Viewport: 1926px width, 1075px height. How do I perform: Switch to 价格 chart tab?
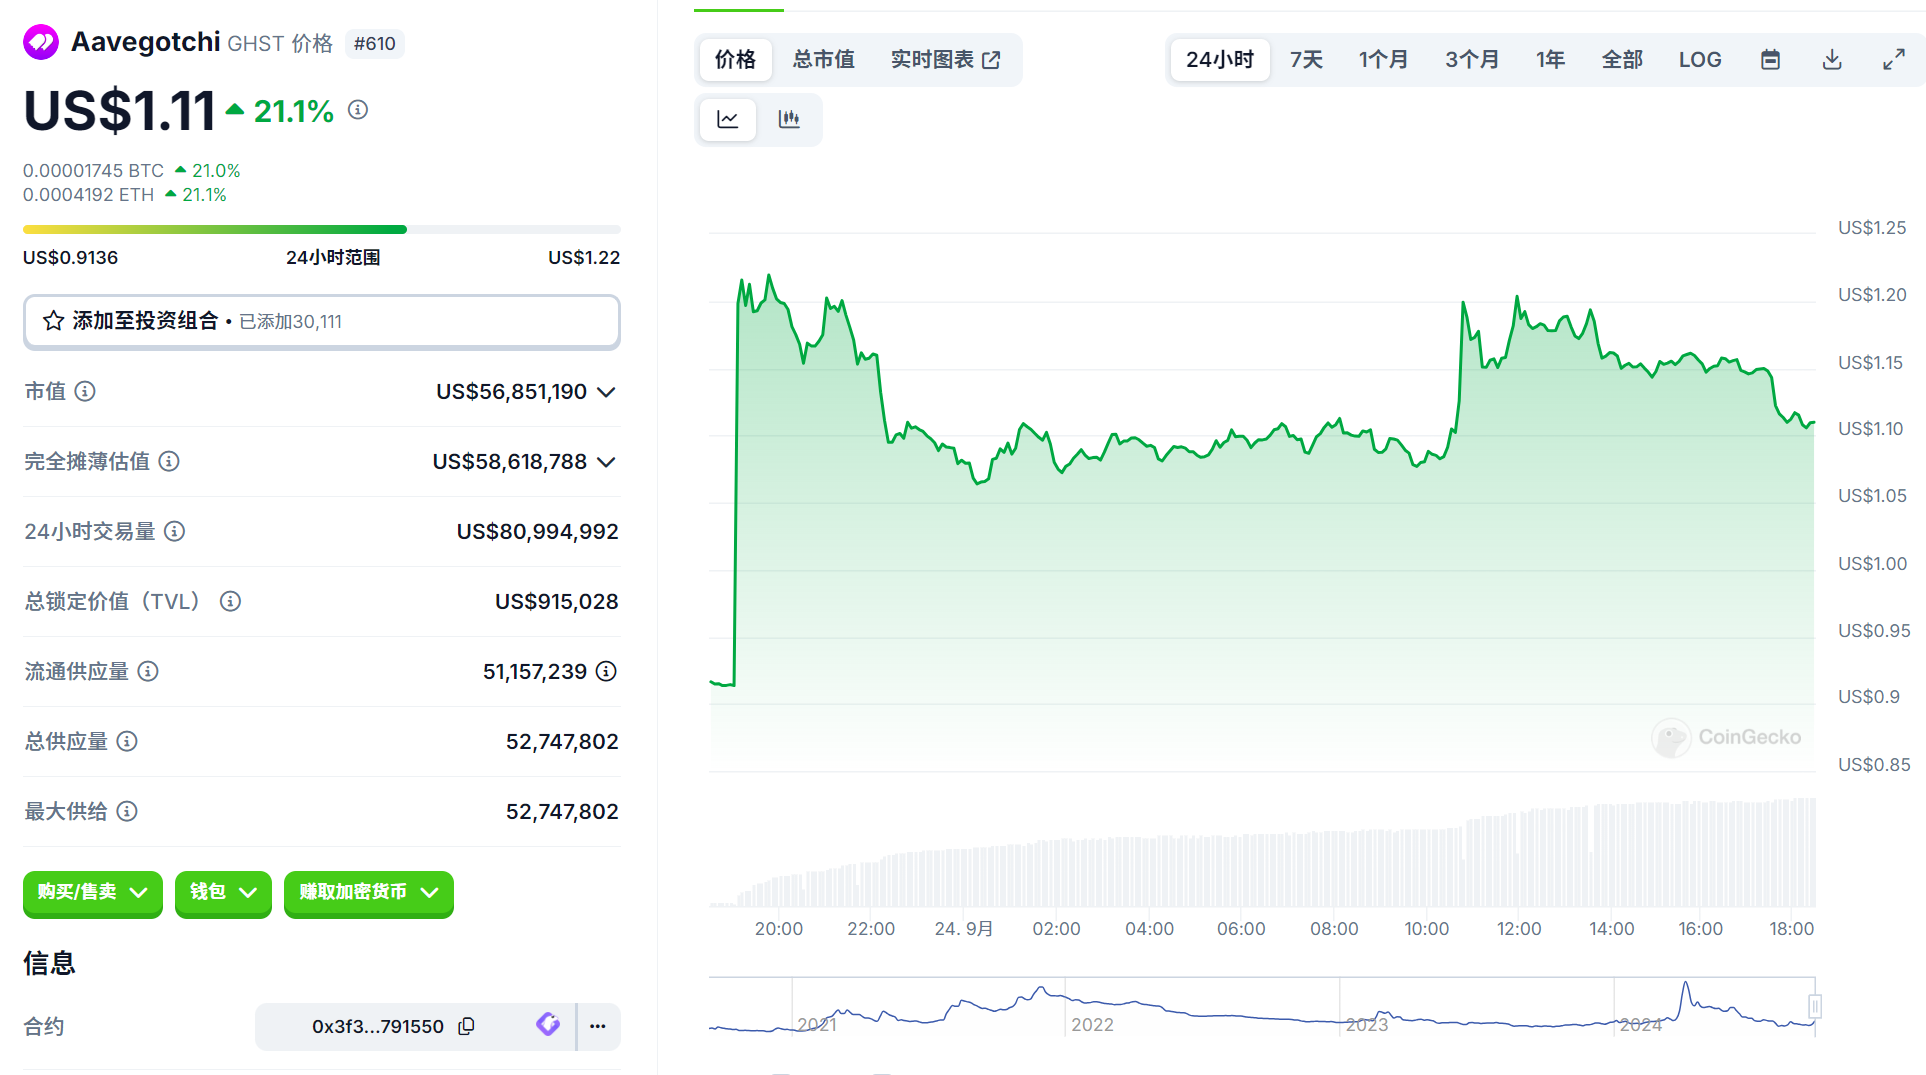pos(735,60)
